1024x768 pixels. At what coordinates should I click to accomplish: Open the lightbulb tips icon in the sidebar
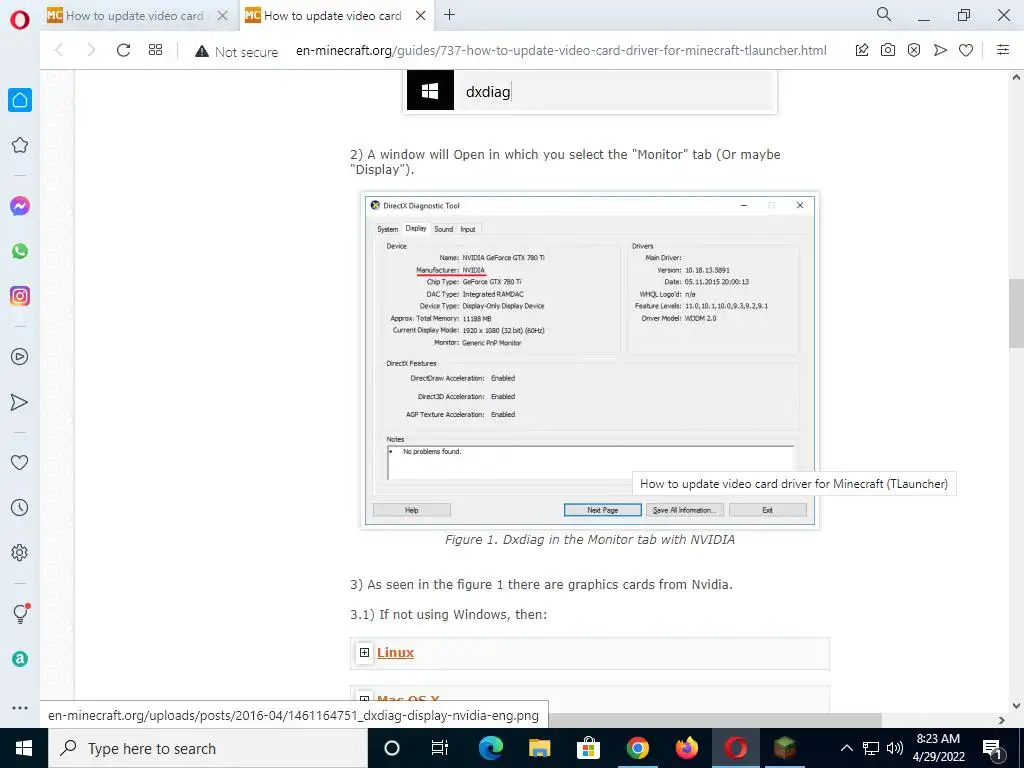point(20,613)
